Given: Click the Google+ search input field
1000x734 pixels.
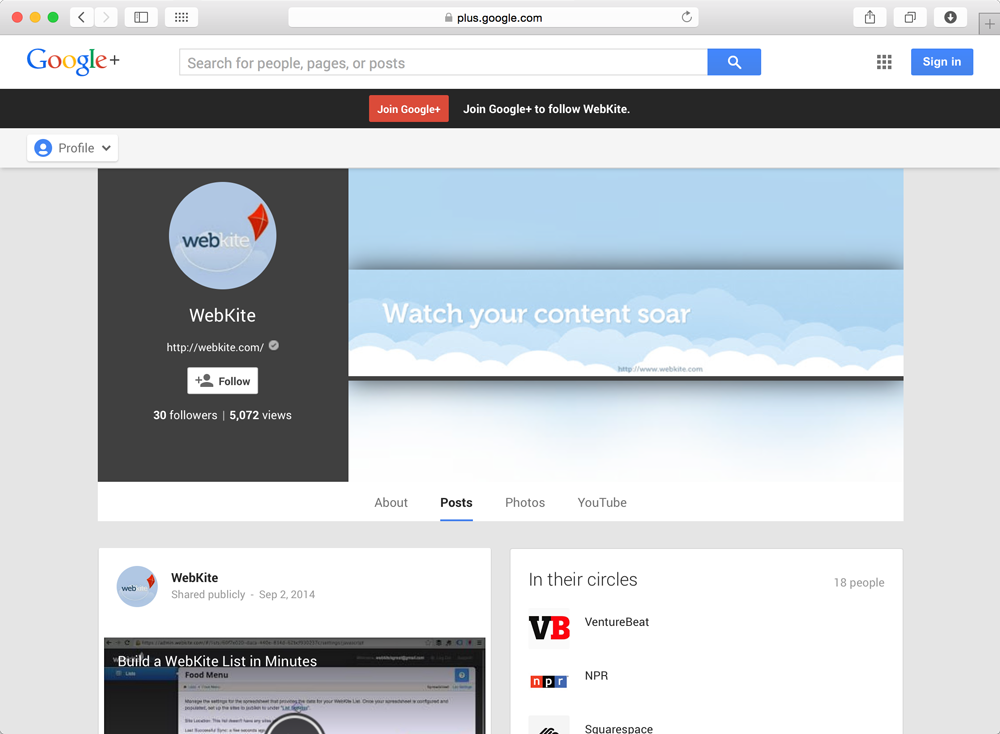Looking at the screenshot, I should [x=443, y=63].
